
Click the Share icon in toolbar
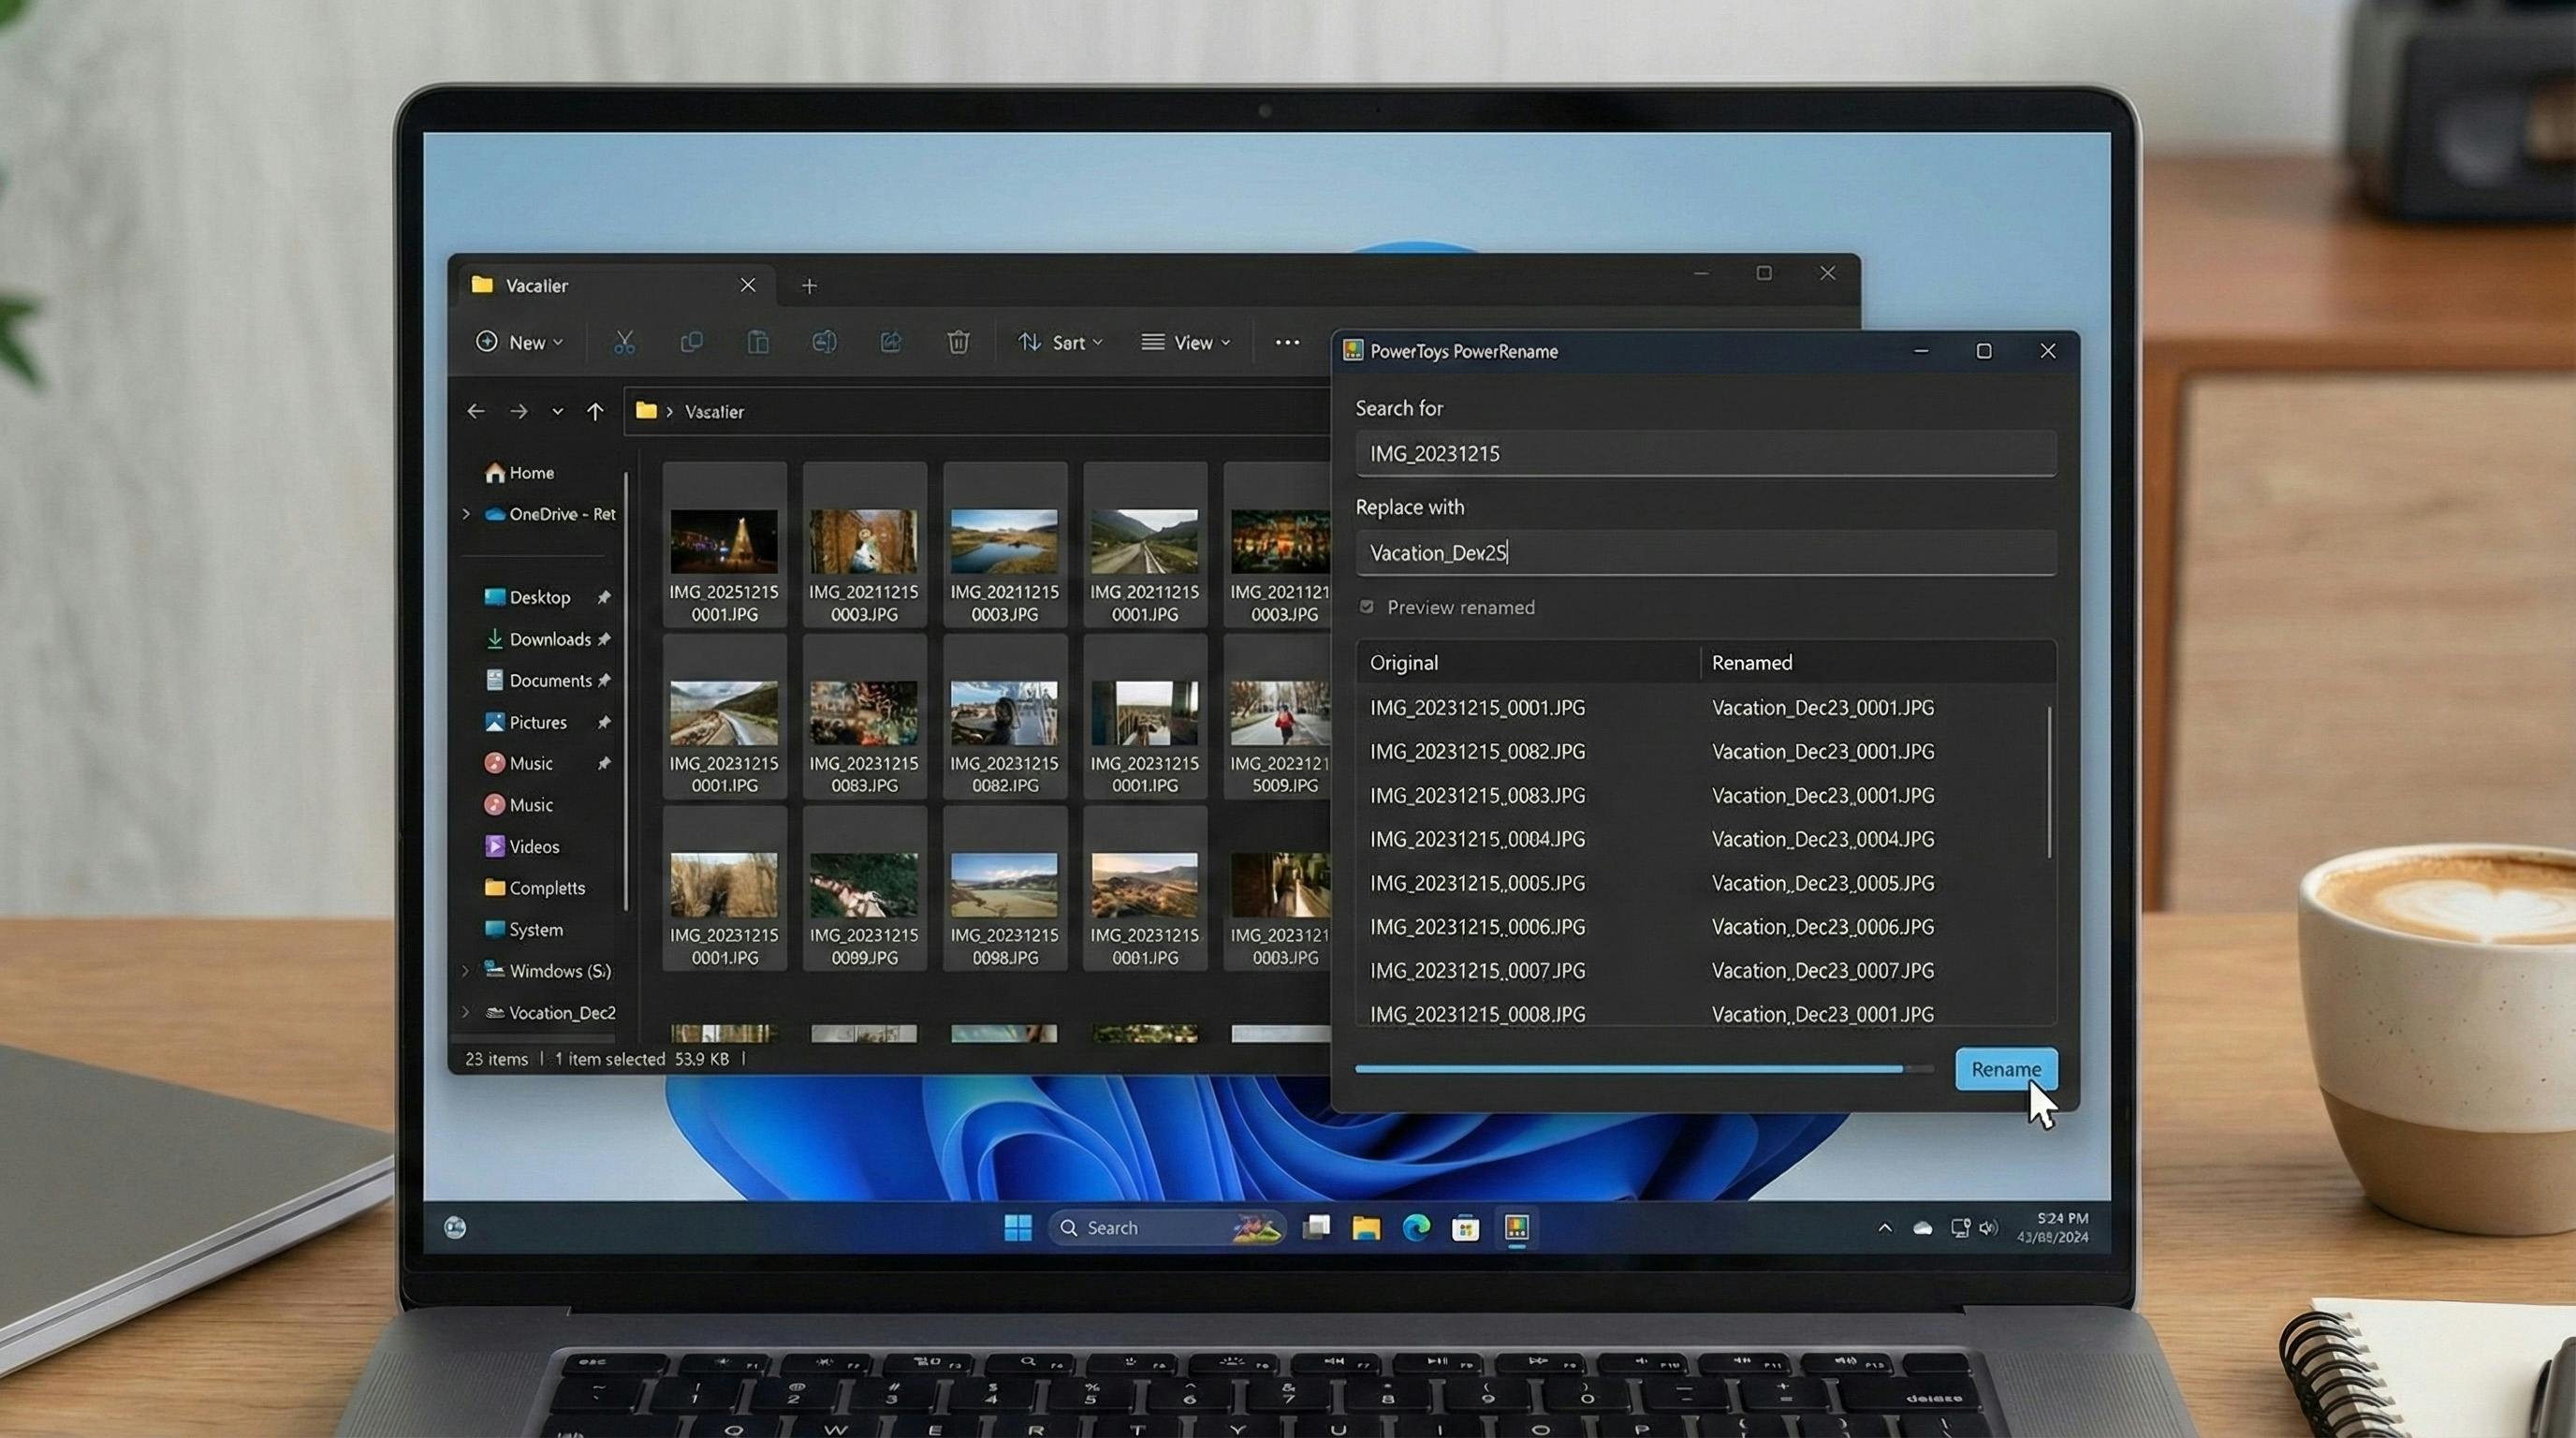(890, 343)
